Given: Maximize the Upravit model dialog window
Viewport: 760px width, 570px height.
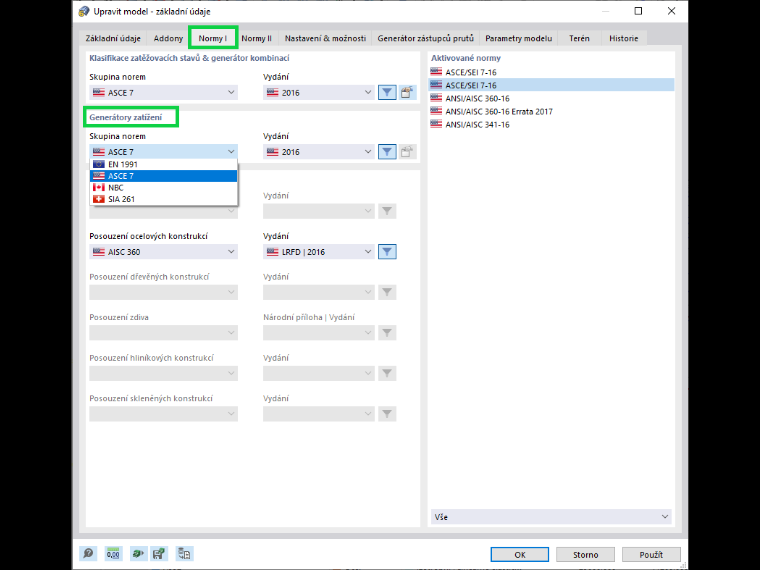Looking at the screenshot, I should click(638, 11).
